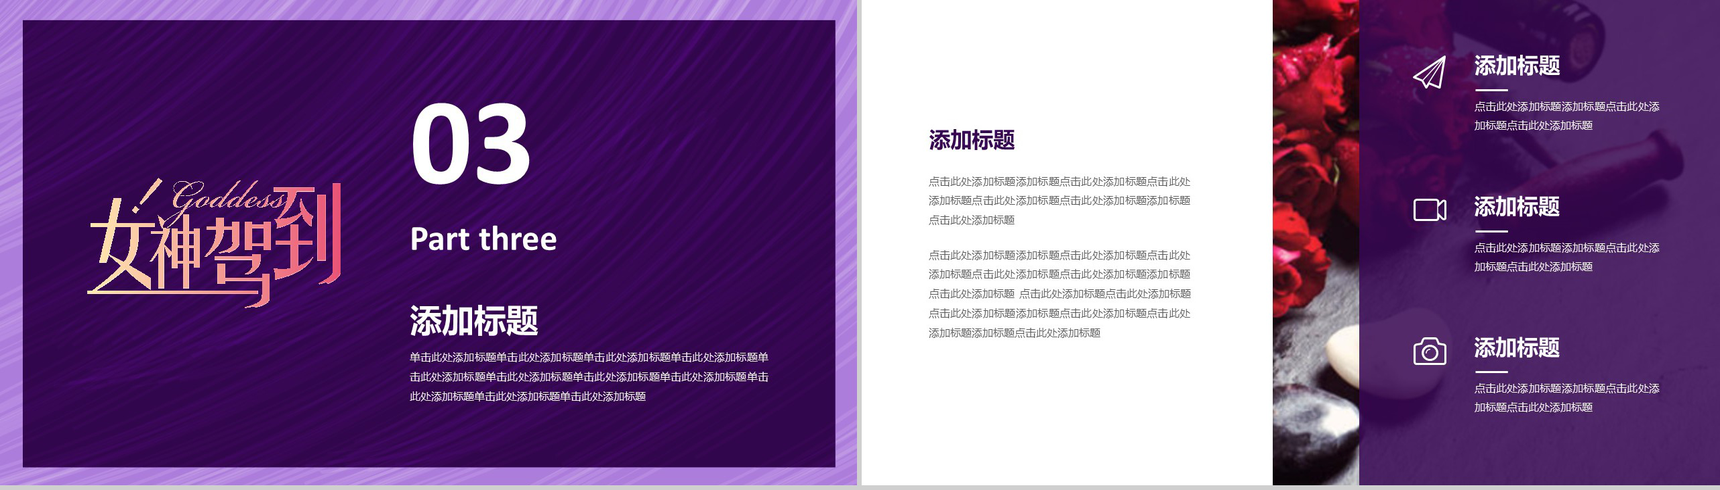Click the red roses photo strip
Screen dimensions: 1720x490
1316,242
